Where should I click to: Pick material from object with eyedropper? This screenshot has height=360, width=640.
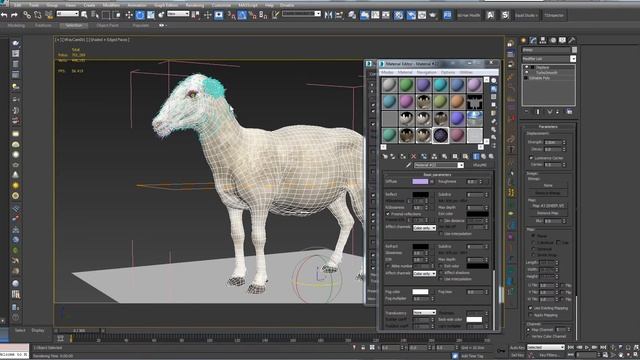(x=408, y=165)
